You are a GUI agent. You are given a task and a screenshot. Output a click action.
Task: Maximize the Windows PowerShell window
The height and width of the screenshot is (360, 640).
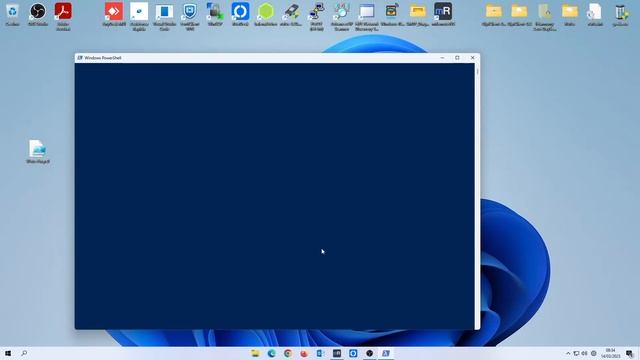457,58
